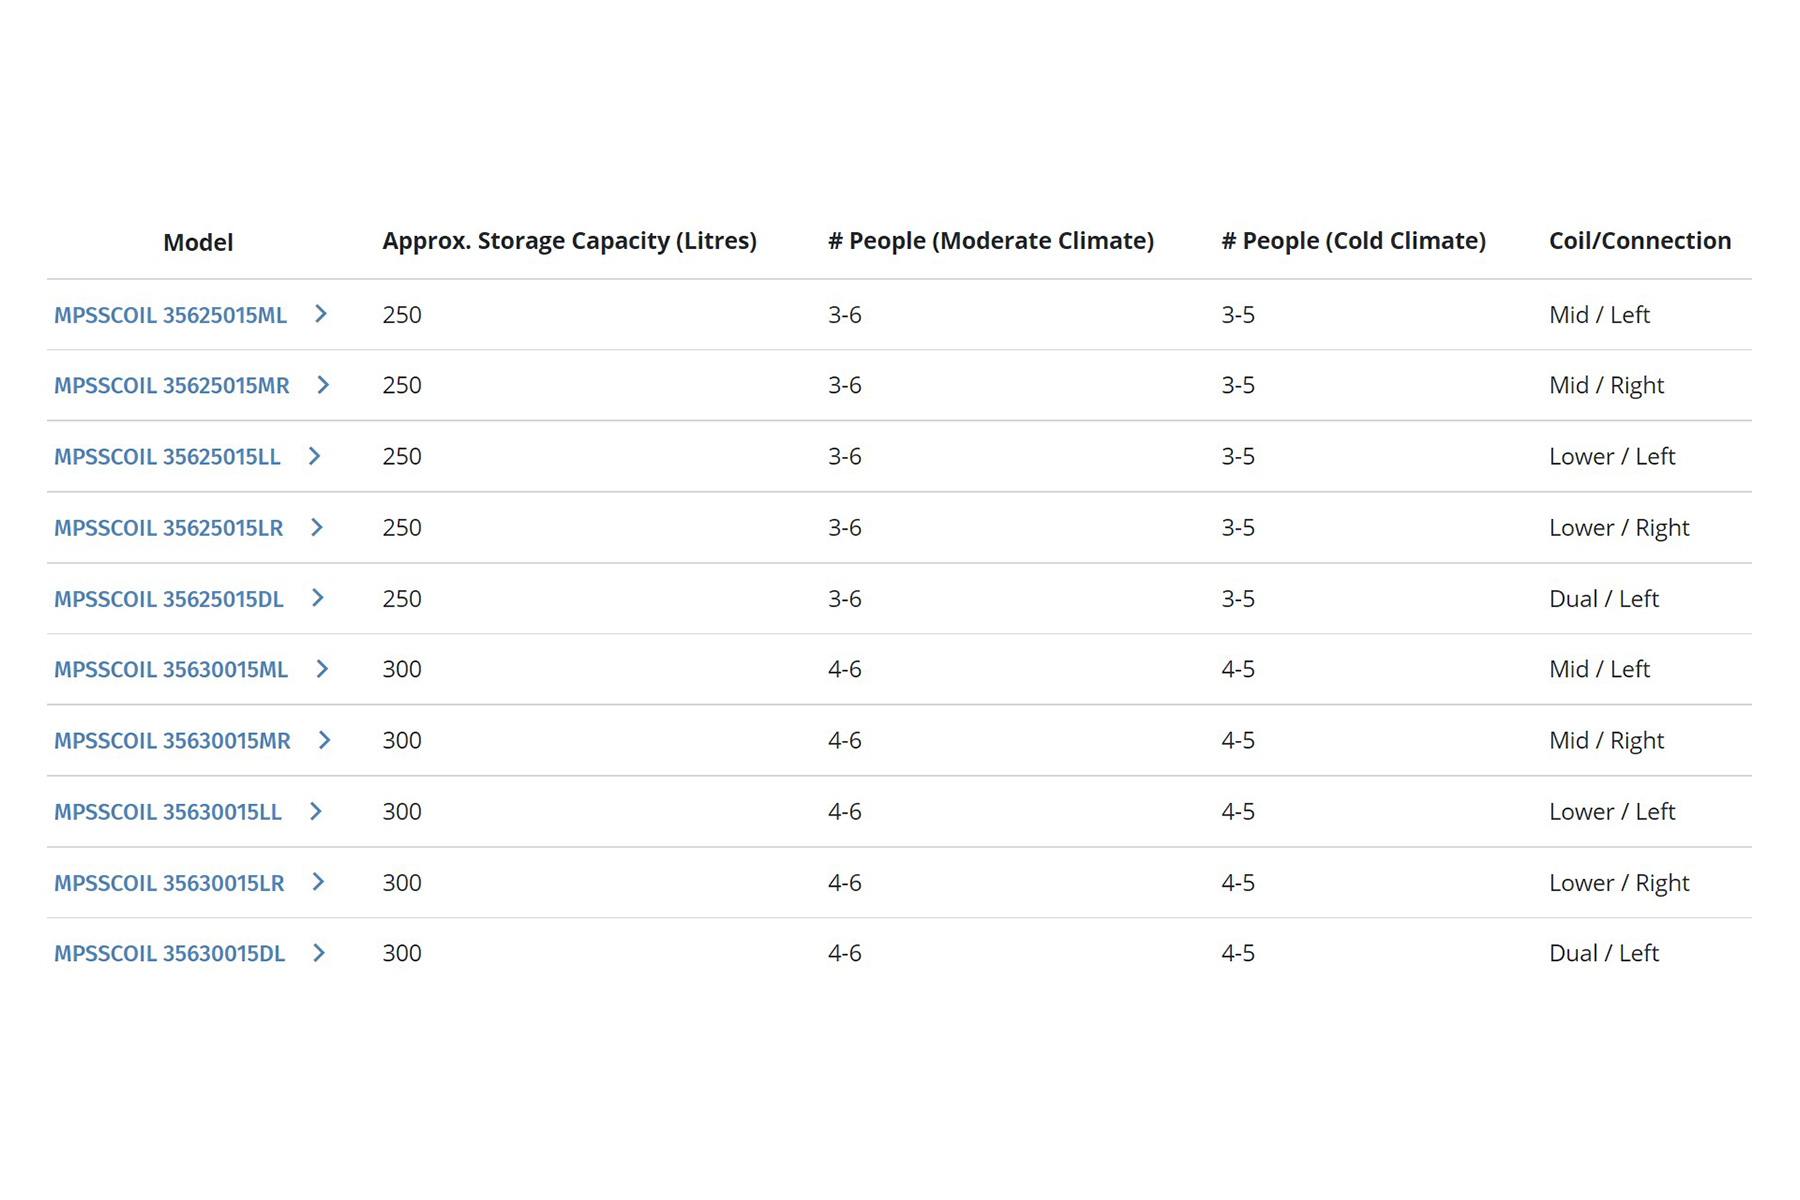This screenshot has width=1800, height=1200.
Task: Open the MPSSCOIL 35630015MR model link
Action: click(172, 741)
